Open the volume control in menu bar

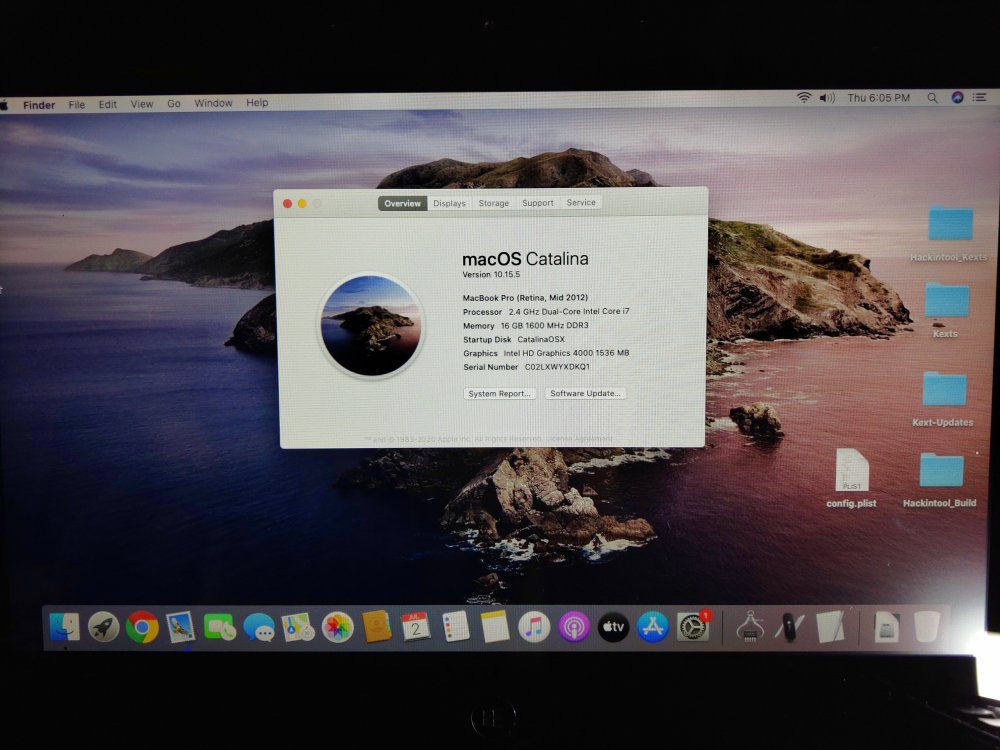pyautogui.click(x=827, y=98)
